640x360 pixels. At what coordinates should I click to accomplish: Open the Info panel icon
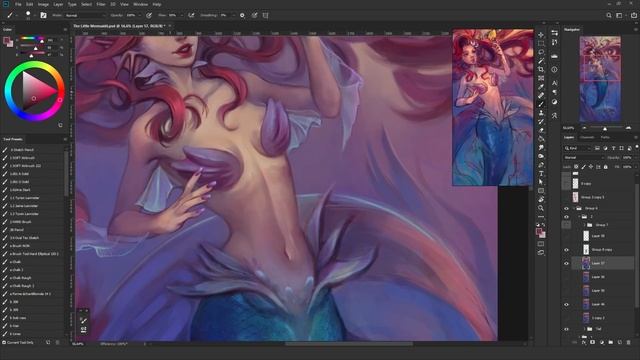554,70
